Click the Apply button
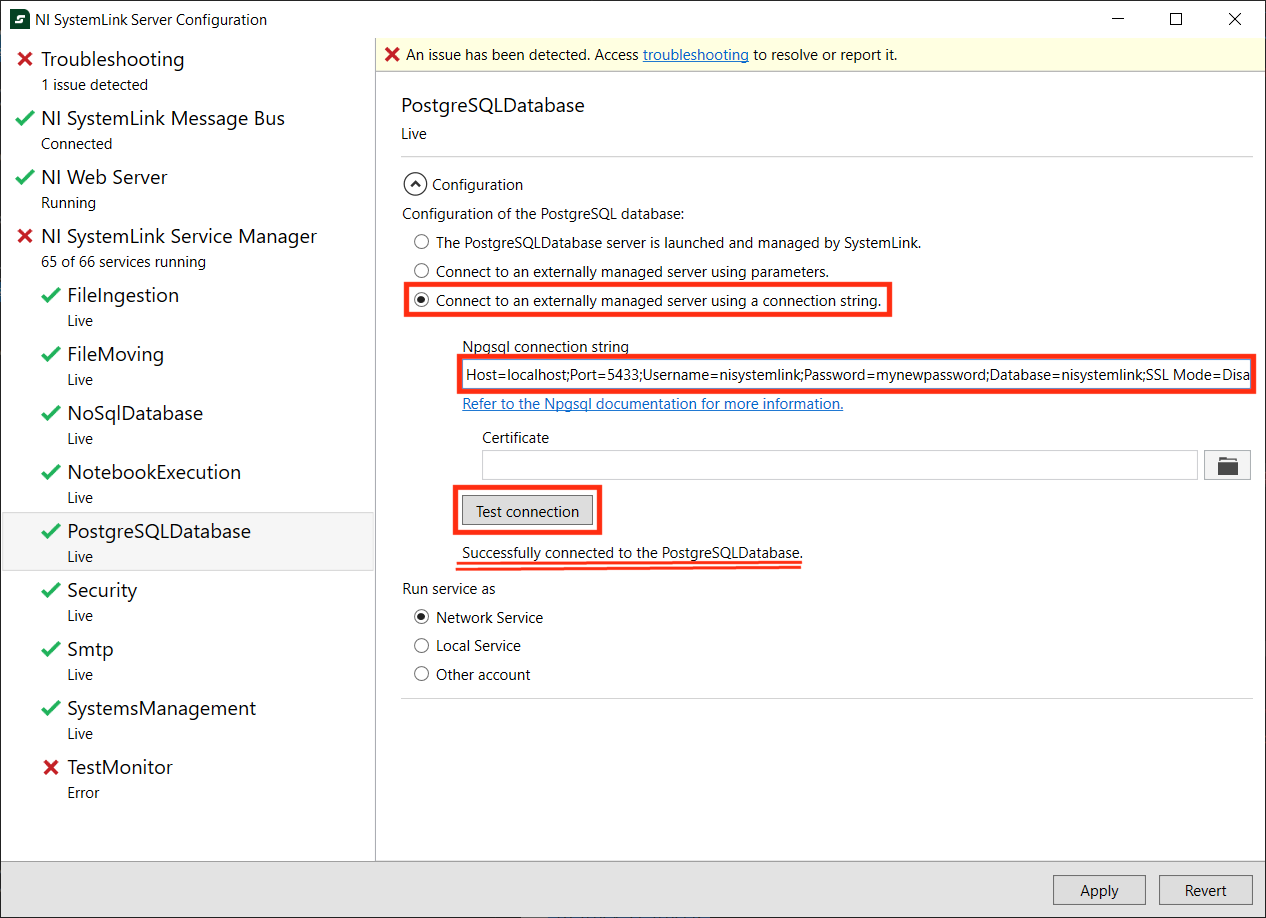This screenshot has width=1266, height=918. (x=1099, y=890)
